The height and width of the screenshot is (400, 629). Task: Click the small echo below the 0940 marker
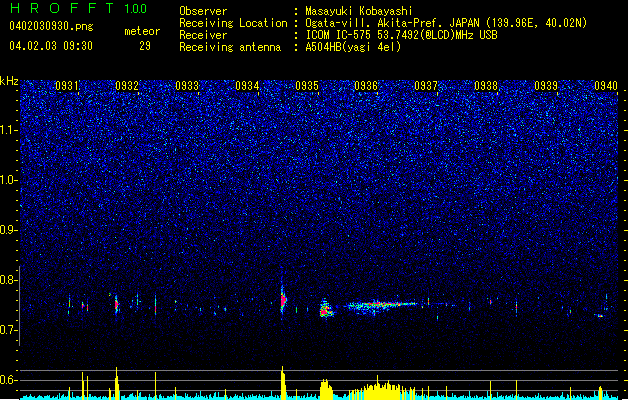(600, 316)
